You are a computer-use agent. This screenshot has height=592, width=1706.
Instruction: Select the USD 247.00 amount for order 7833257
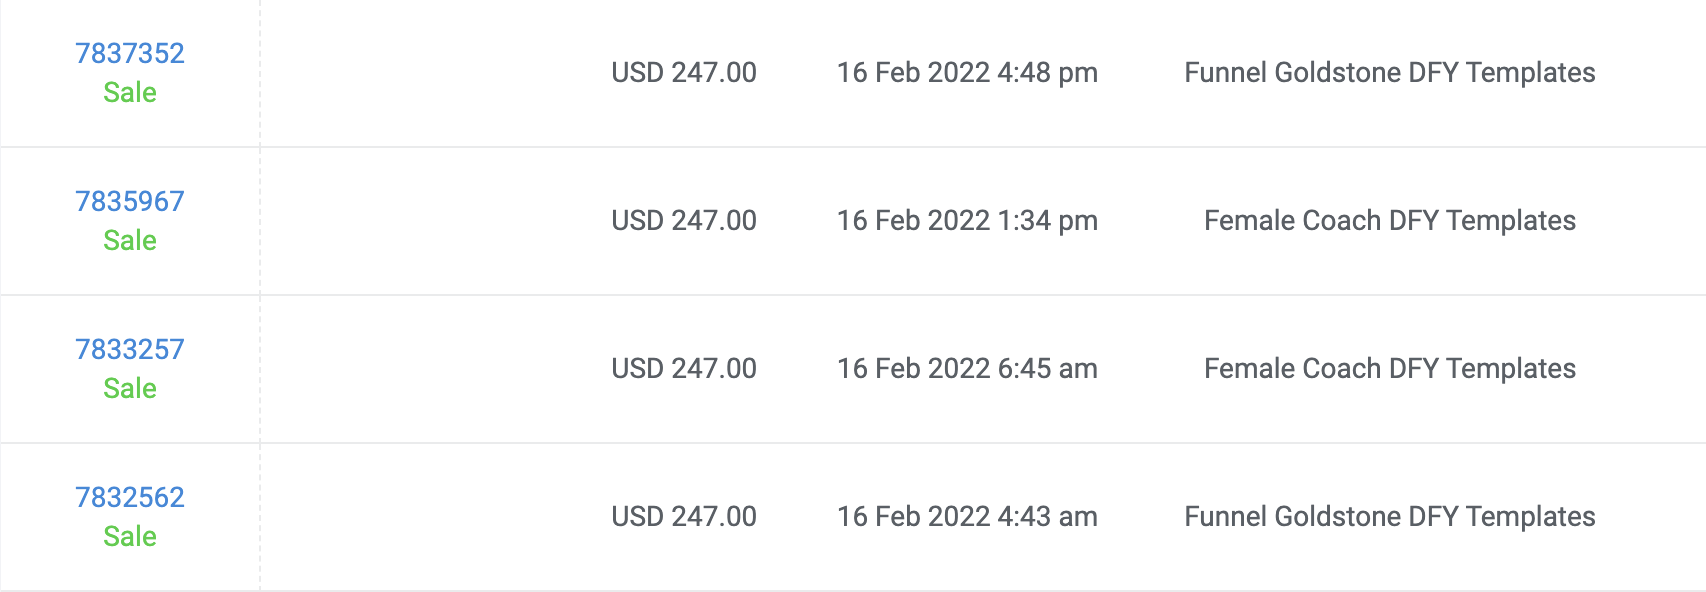click(684, 369)
